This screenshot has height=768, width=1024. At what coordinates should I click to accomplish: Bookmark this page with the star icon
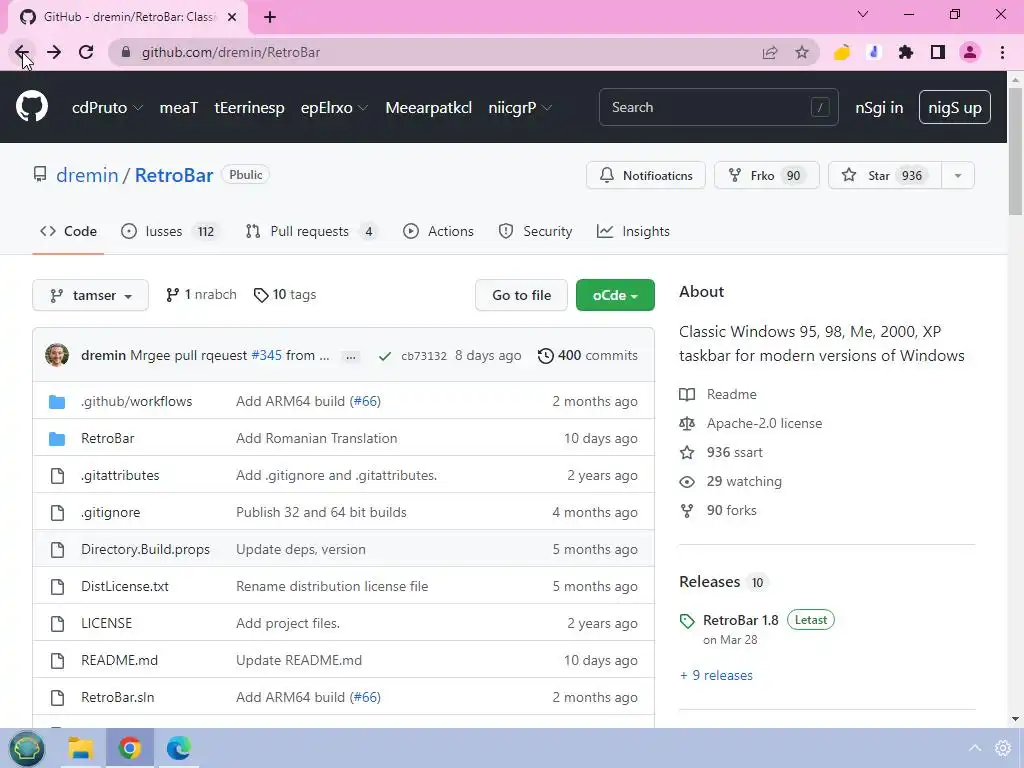click(x=802, y=52)
